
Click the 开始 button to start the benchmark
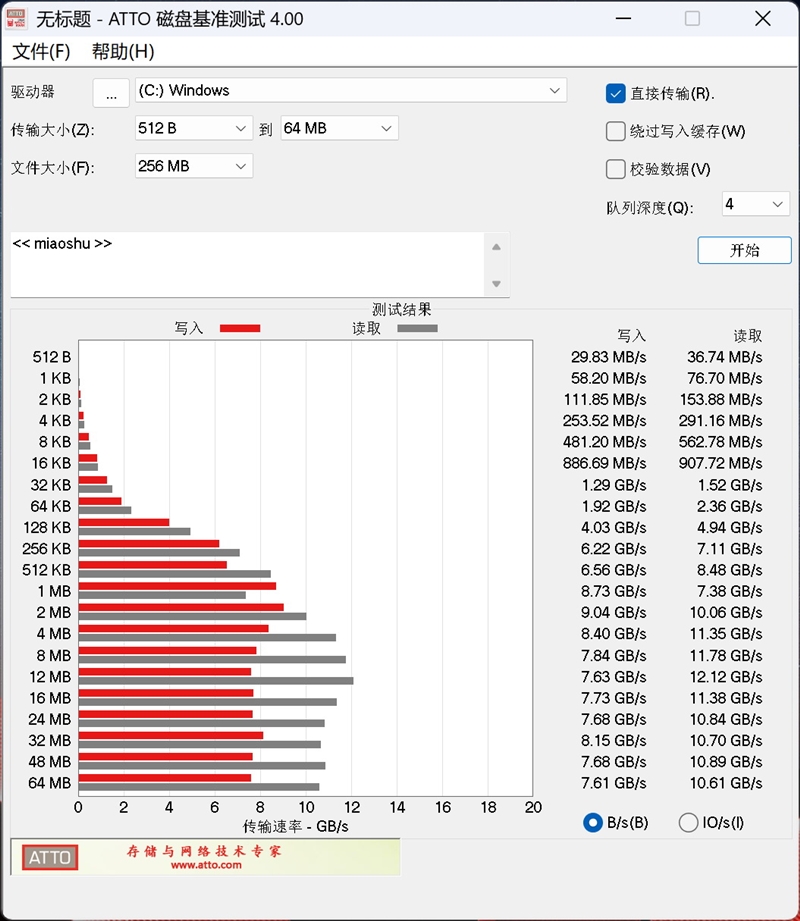tap(744, 250)
